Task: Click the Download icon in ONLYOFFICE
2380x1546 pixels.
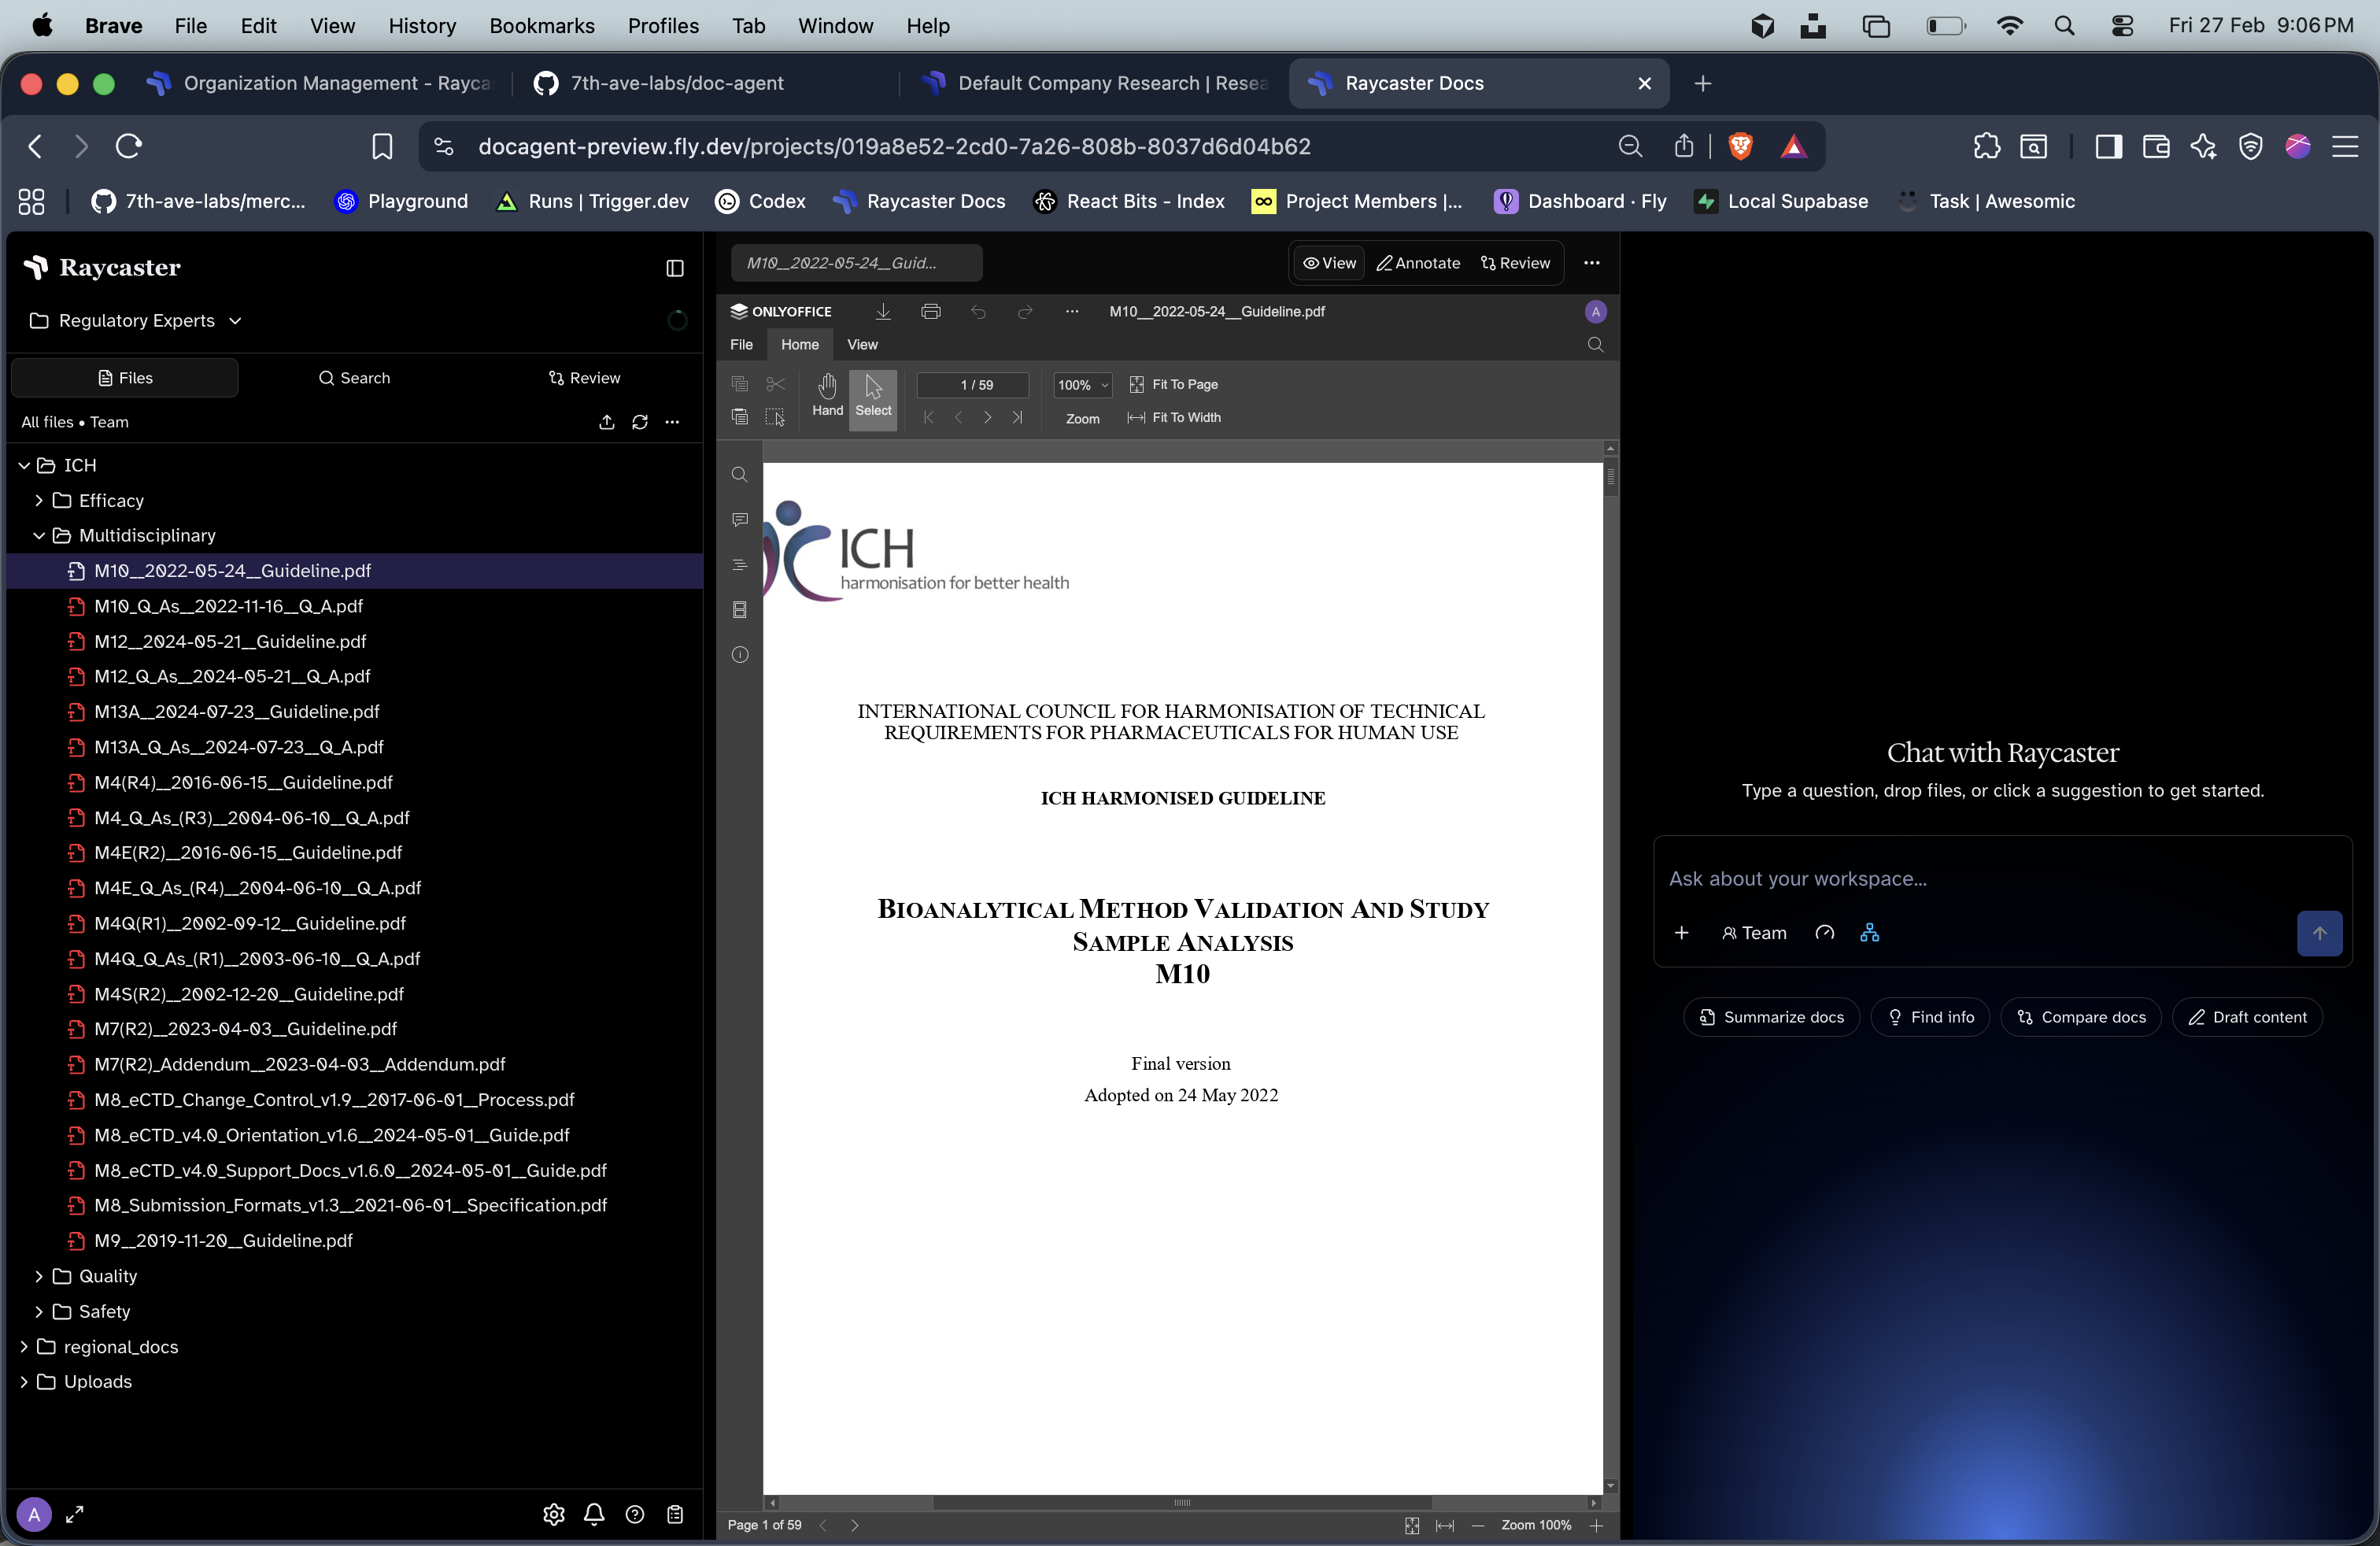Action: pyautogui.click(x=882, y=311)
